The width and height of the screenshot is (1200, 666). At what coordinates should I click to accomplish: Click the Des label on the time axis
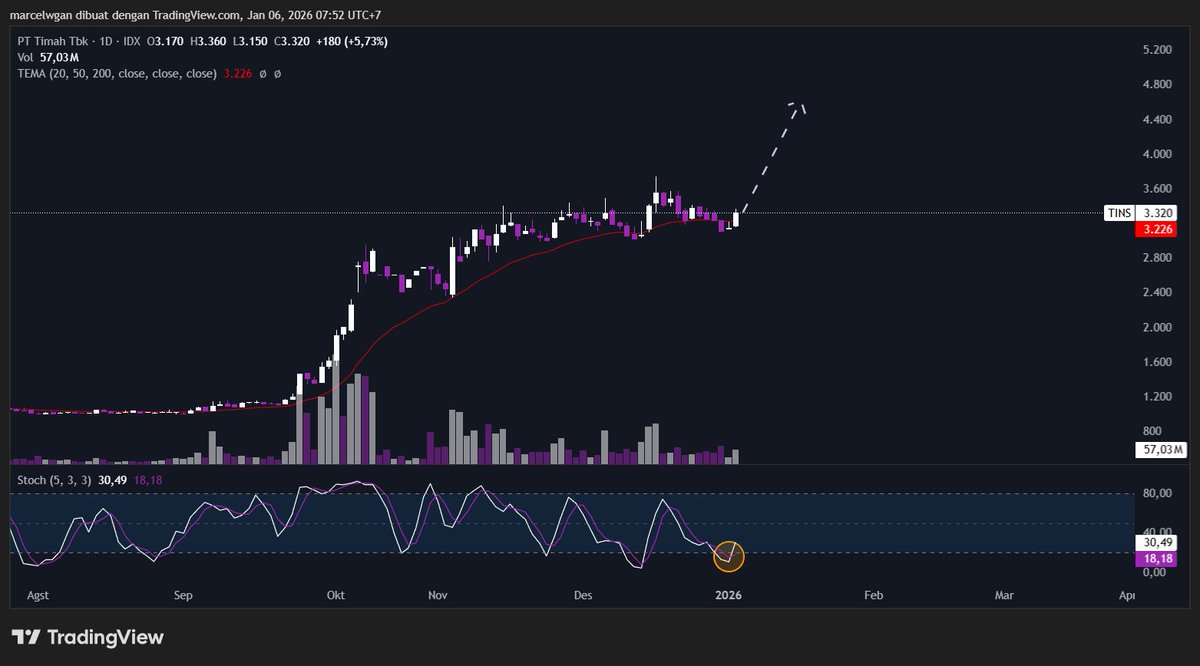(583, 596)
